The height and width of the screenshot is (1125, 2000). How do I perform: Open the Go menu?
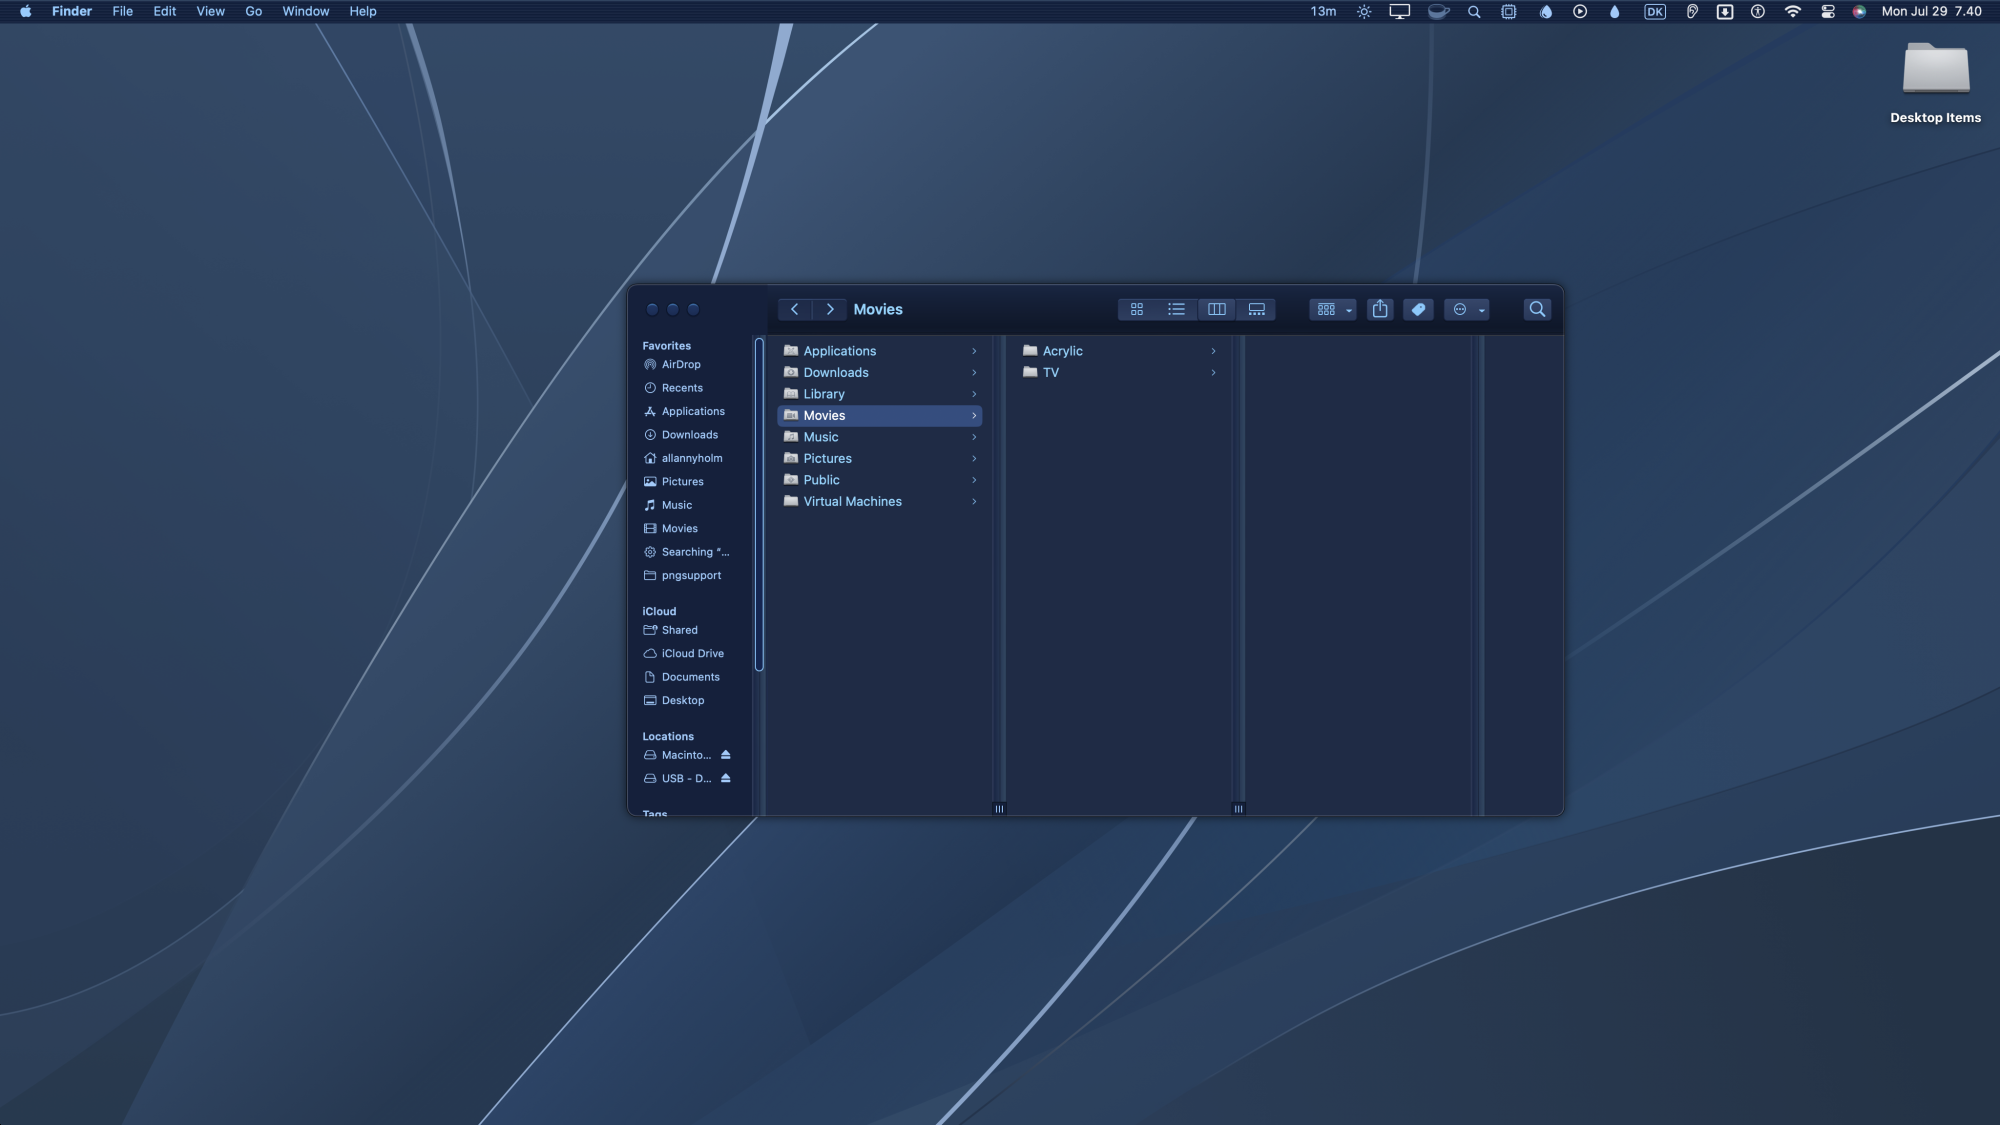click(253, 12)
